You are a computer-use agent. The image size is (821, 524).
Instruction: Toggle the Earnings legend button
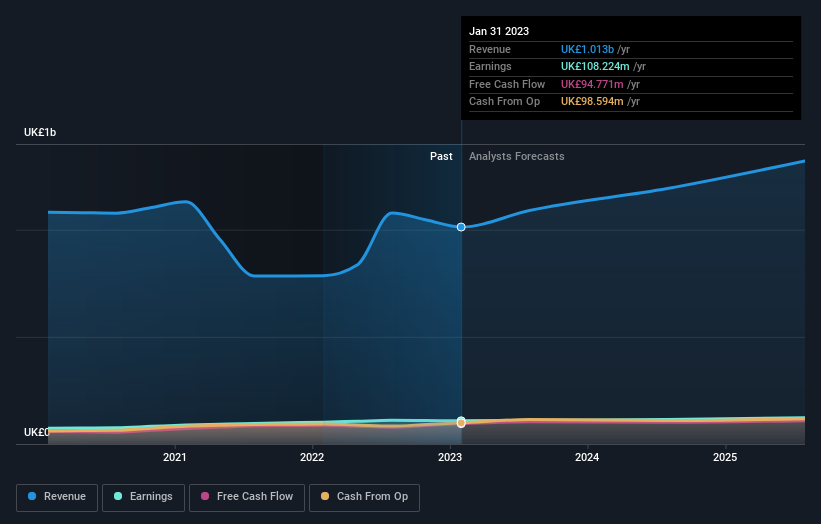tap(143, 497)
